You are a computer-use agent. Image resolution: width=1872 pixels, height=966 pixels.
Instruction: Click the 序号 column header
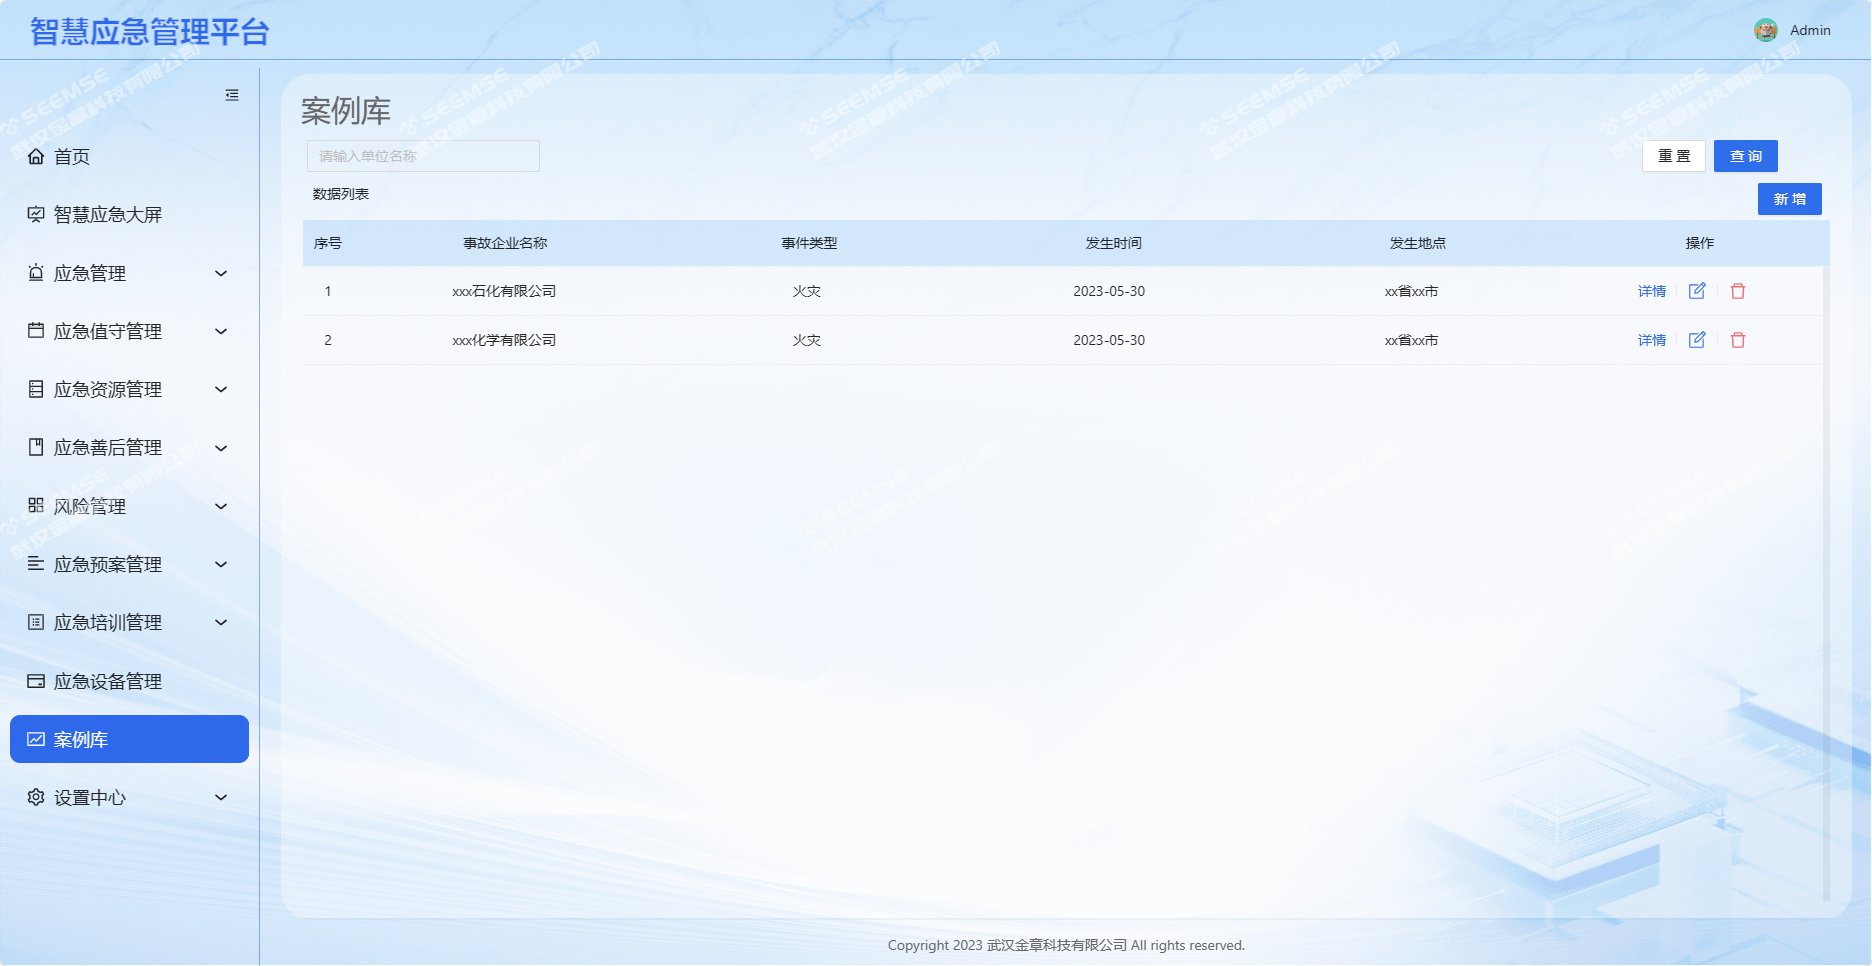(328, 243)
